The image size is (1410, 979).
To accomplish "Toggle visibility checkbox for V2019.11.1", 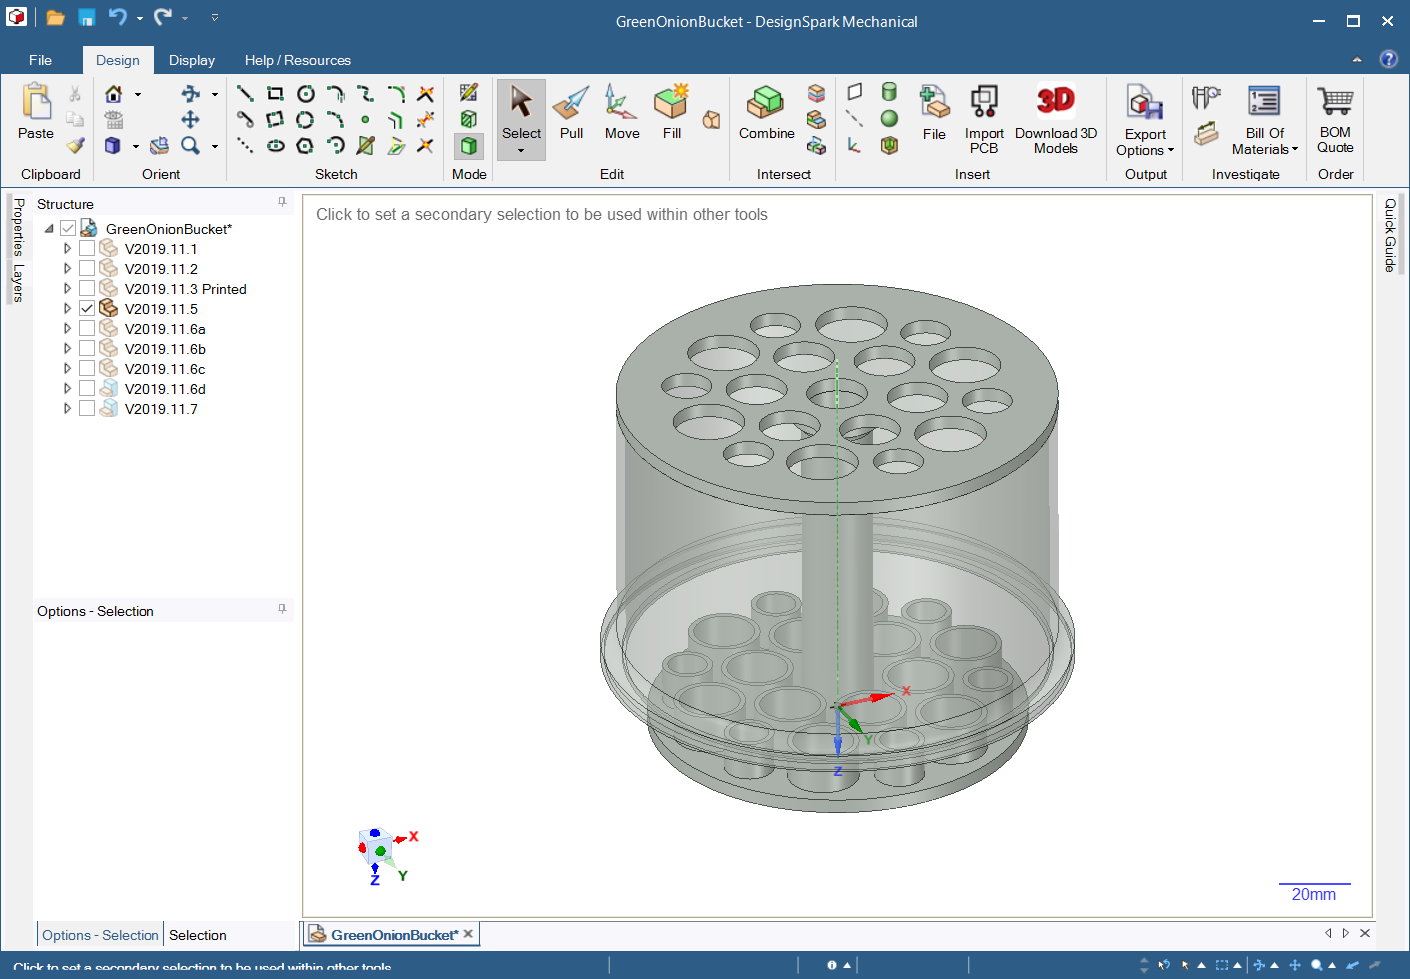I will coord(87,248).
